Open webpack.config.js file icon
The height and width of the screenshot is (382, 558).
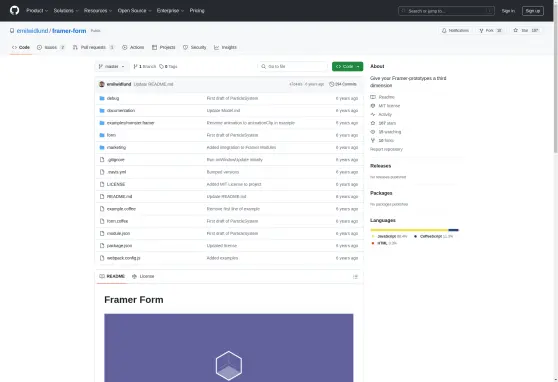[x=102, y=258]
